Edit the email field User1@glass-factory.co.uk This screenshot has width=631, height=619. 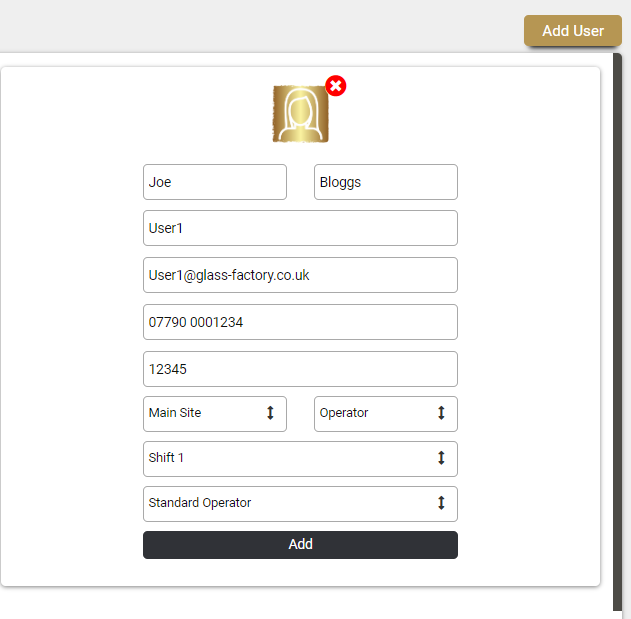[300, 275]
